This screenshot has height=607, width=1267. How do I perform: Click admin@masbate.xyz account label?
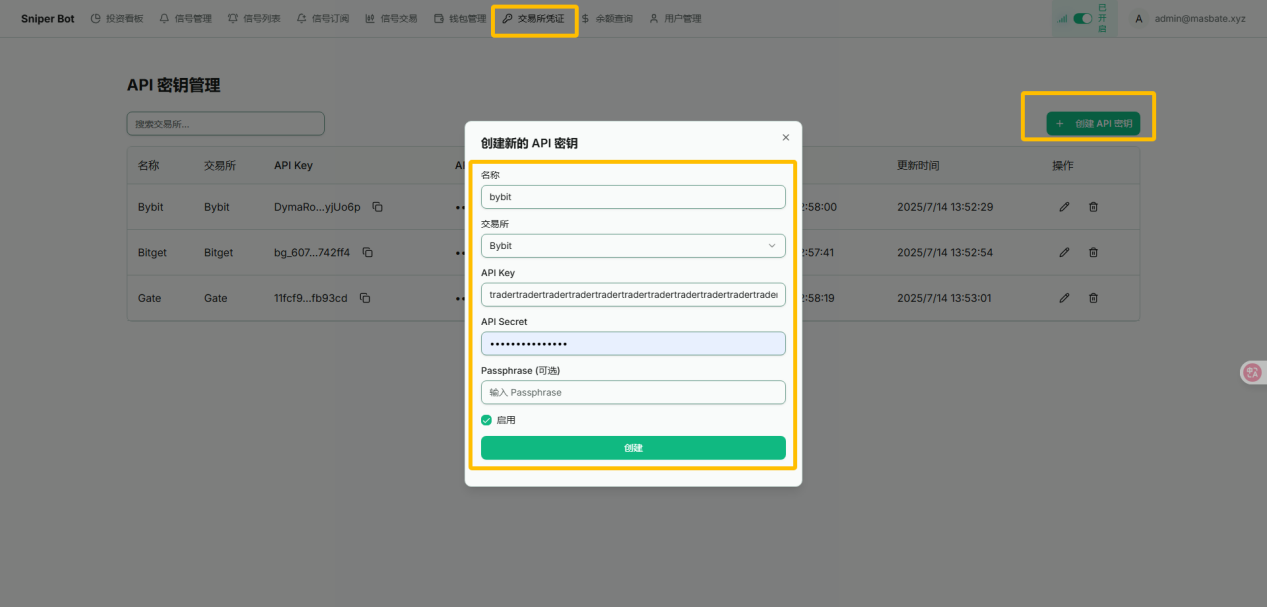[x=1200, y=18]
